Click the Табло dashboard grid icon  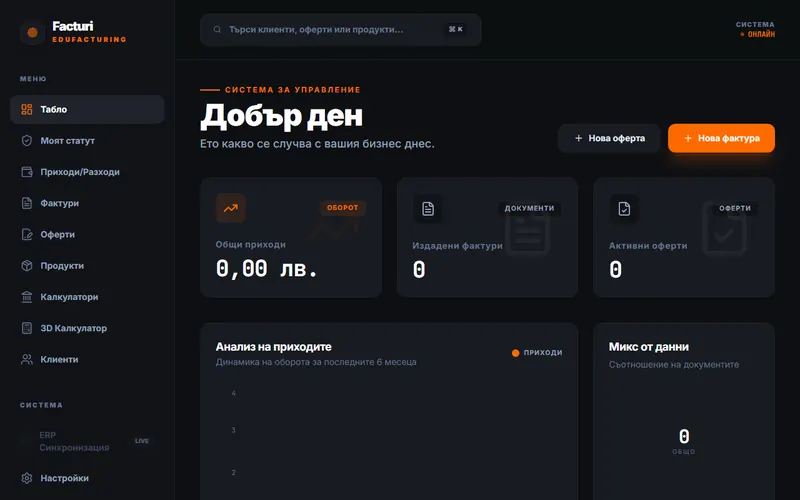tap(27, 109)
